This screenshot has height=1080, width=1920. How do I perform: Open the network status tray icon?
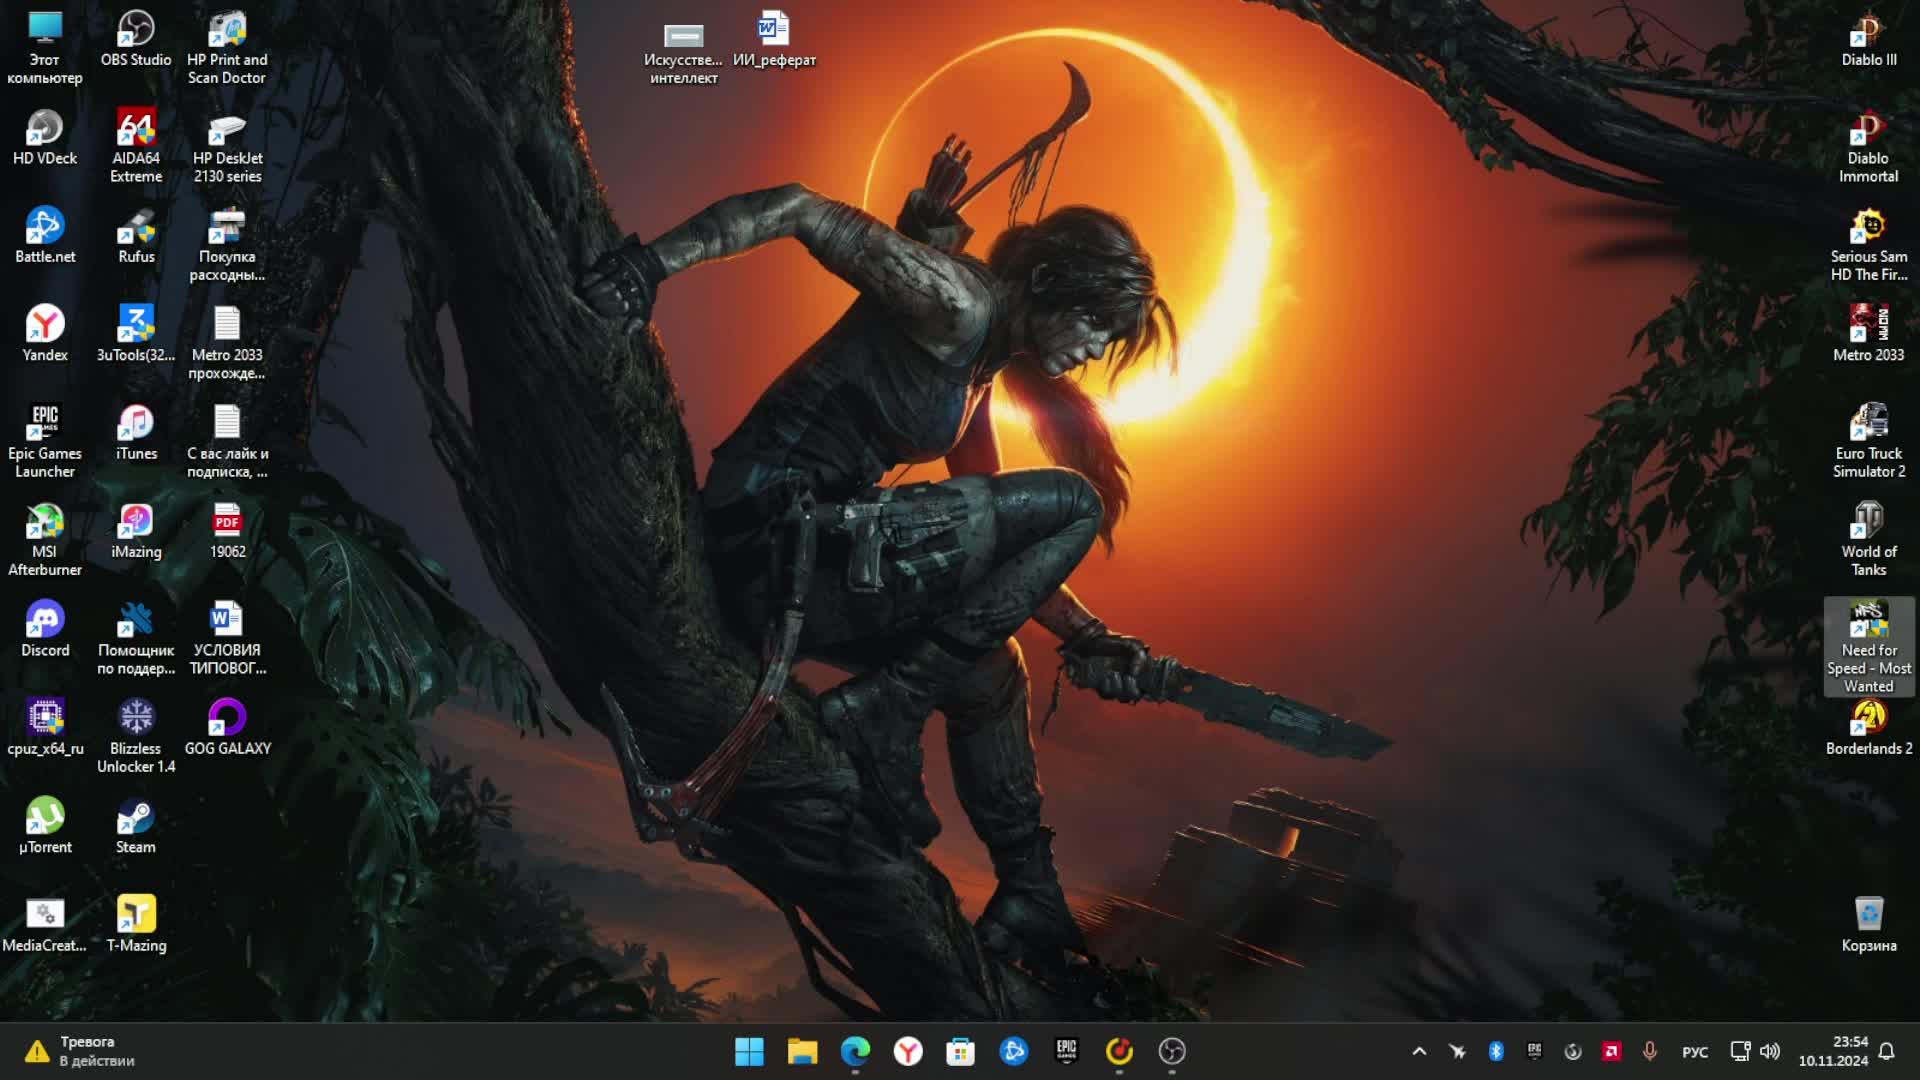(1741, 1051)
